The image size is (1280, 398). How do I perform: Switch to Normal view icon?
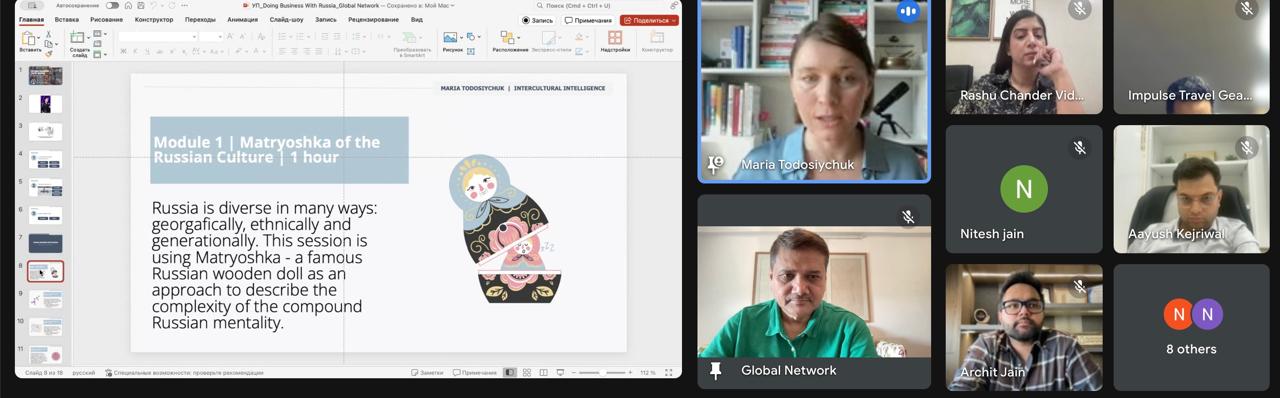click(x=511, y=373)
